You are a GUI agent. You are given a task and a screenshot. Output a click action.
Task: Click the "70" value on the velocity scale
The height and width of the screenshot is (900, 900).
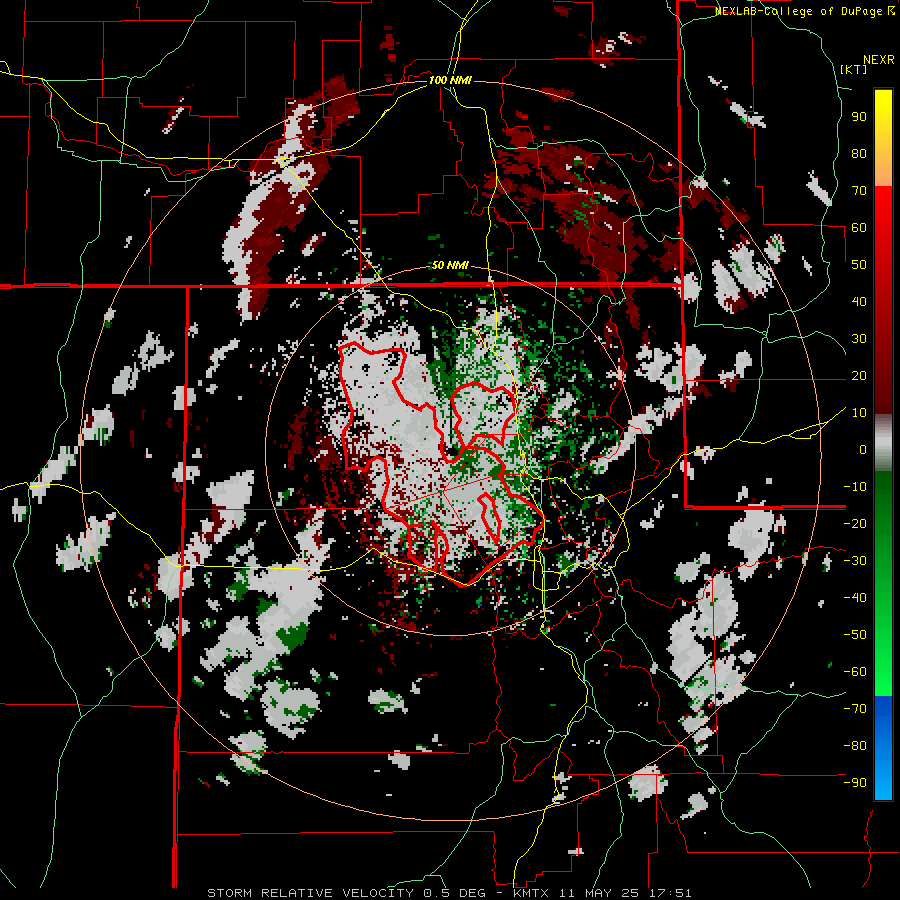click(859, 191)
